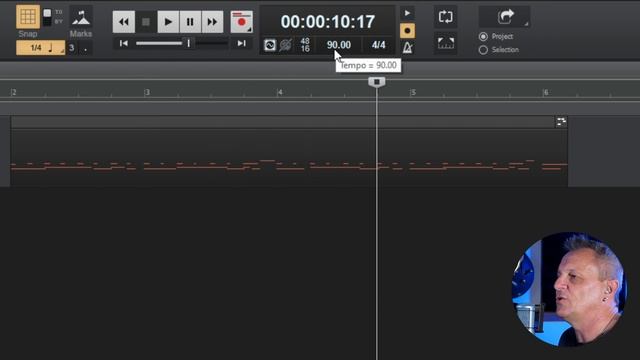640x360 pixels.
Task: Flip the Snap To/By switch
Action: [x=47, y=17]
